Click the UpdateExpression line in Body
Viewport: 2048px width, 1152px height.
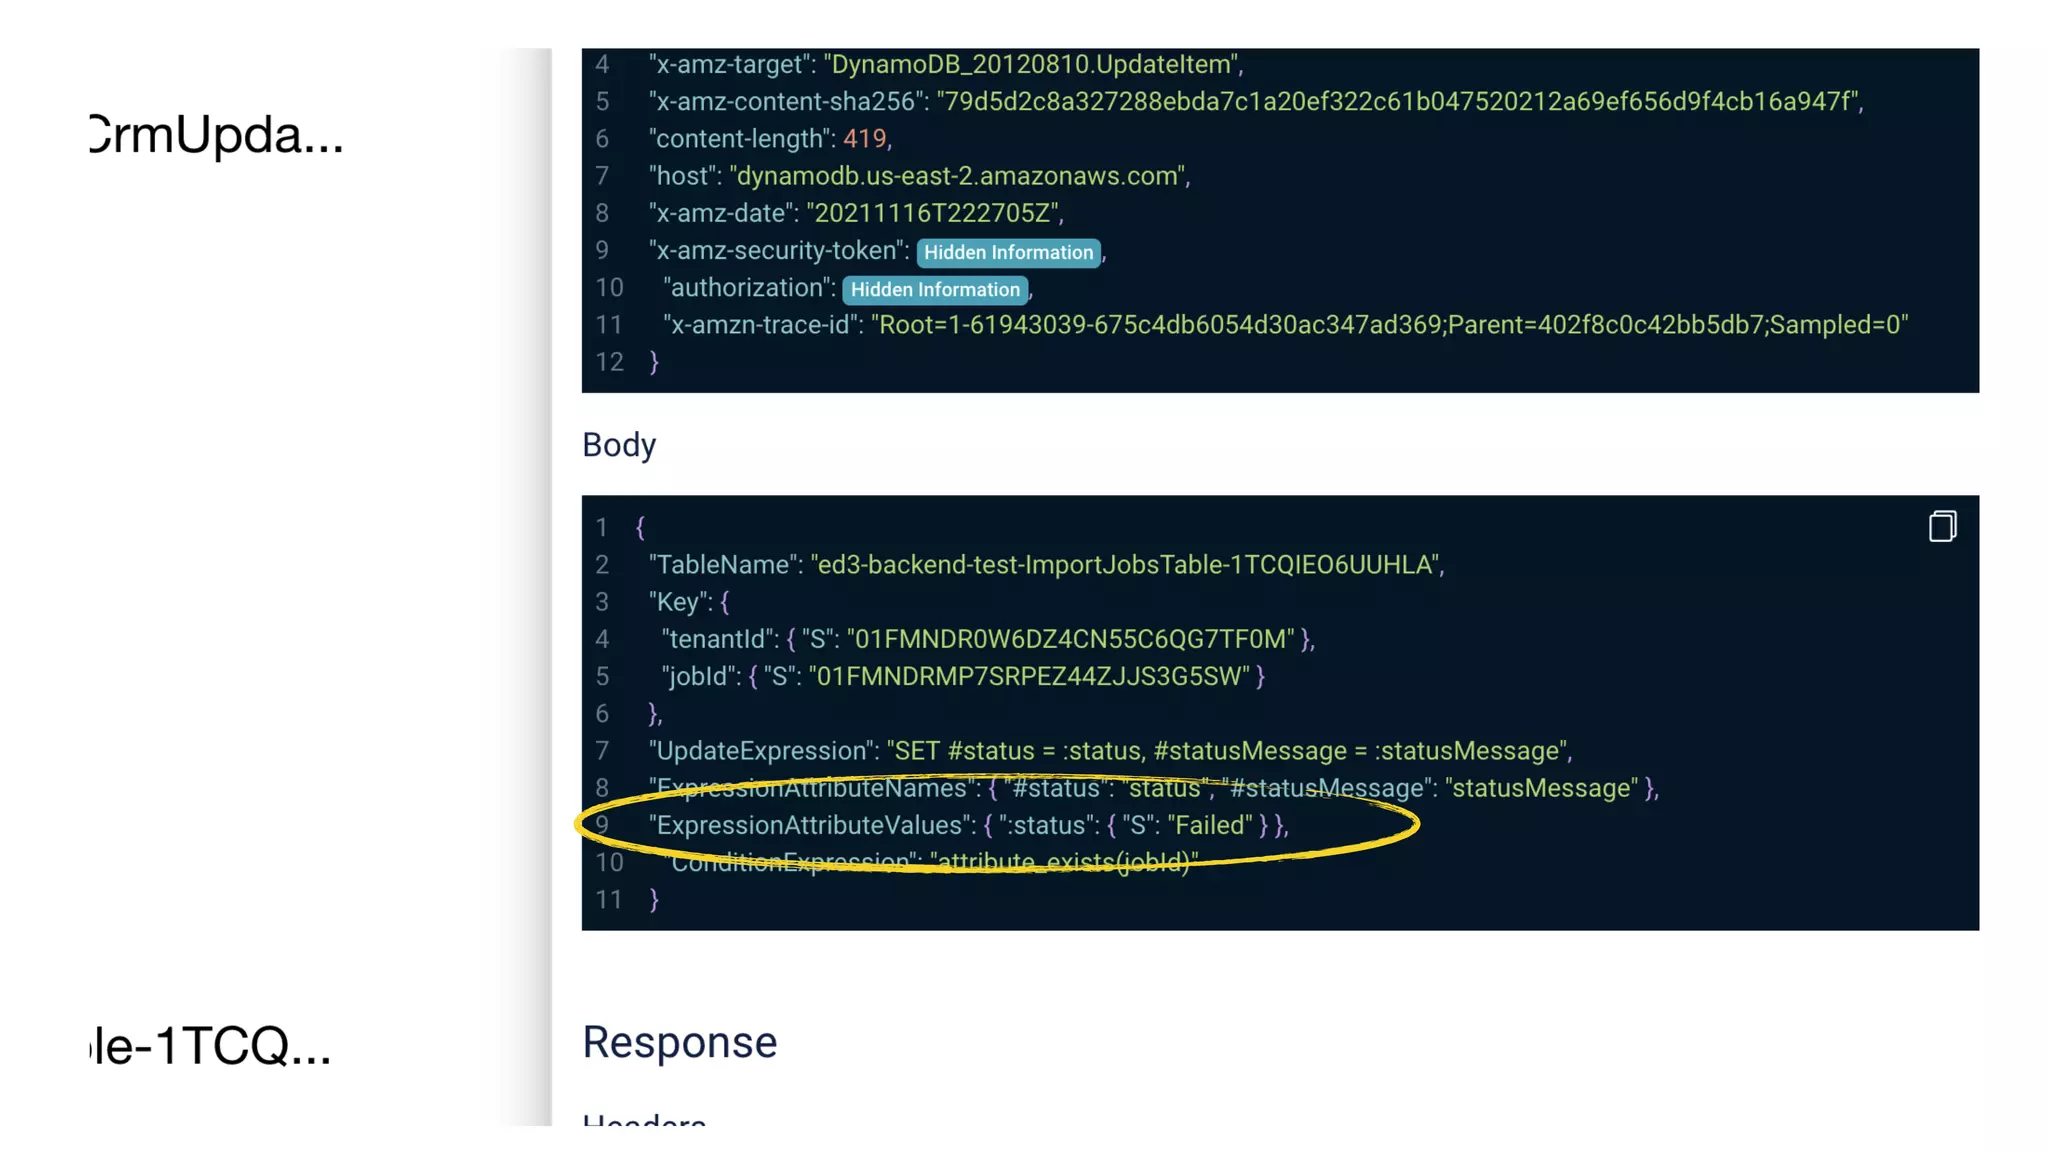(1110, 751)
